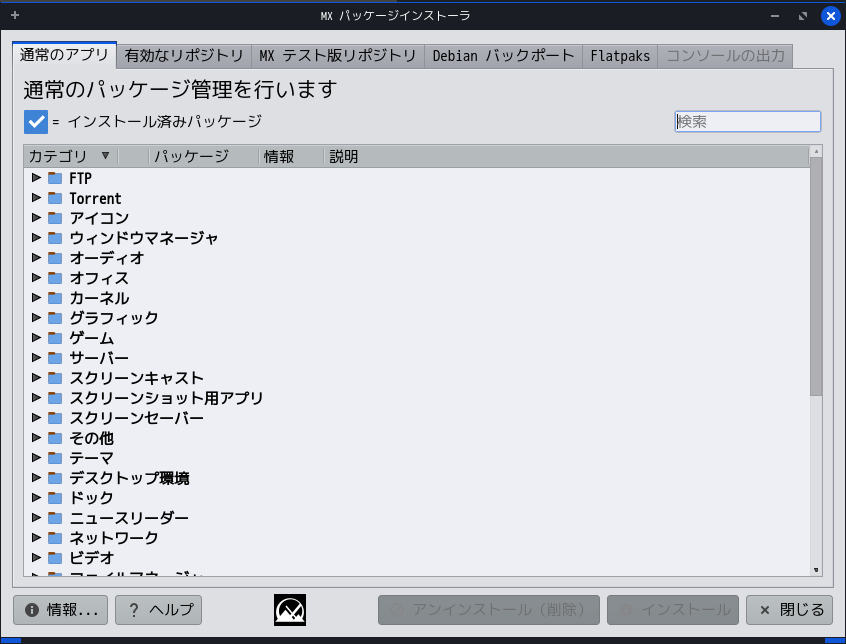
Task: Maximize the package installer window
Action: tap(803, 16)
